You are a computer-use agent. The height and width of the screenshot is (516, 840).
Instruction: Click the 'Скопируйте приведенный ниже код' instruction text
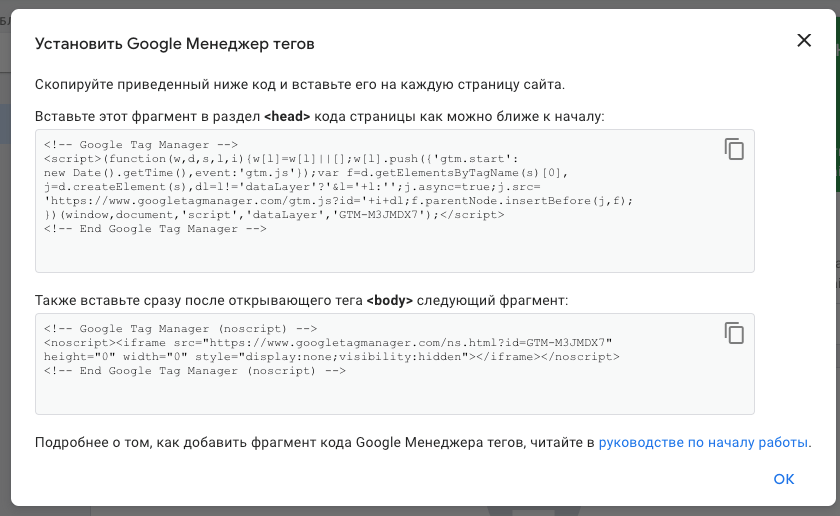click(300, 84)
